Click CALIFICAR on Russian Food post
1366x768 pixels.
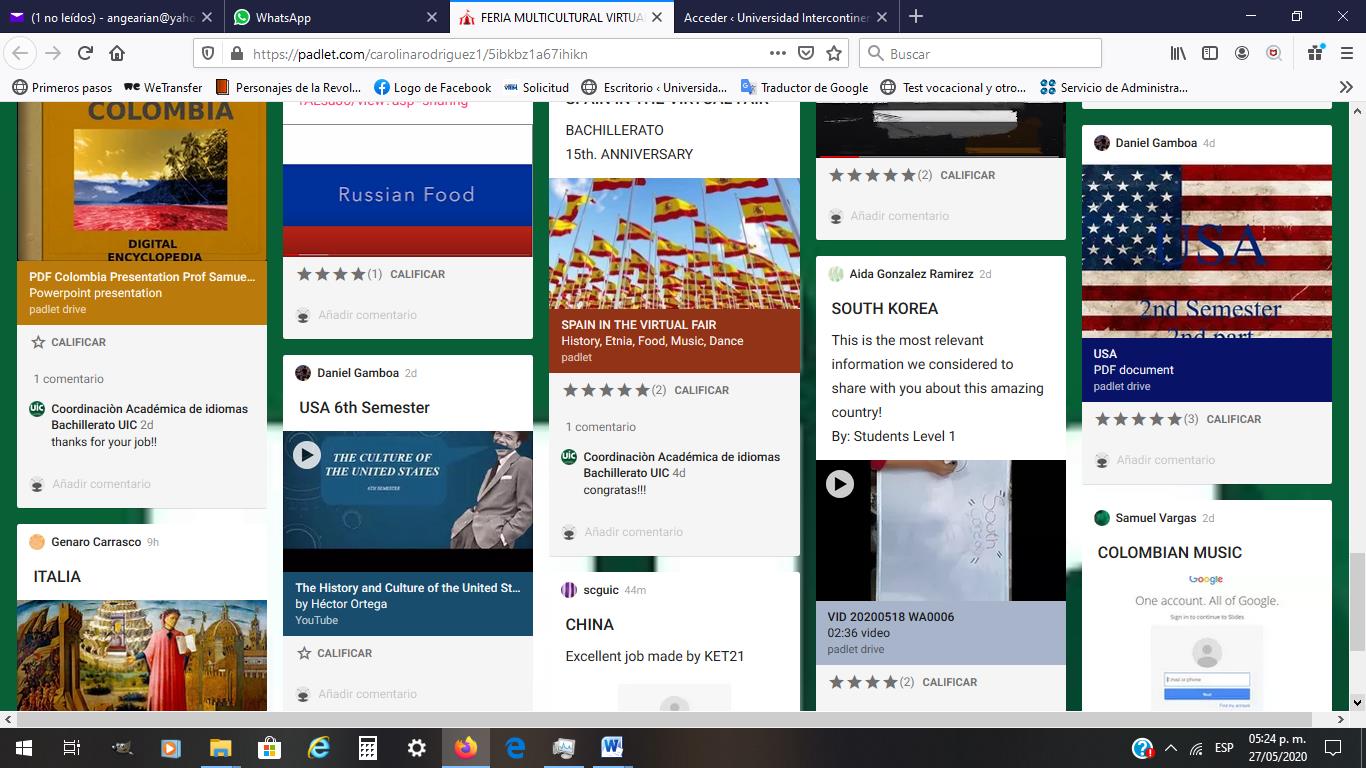[x=417, y=274]
